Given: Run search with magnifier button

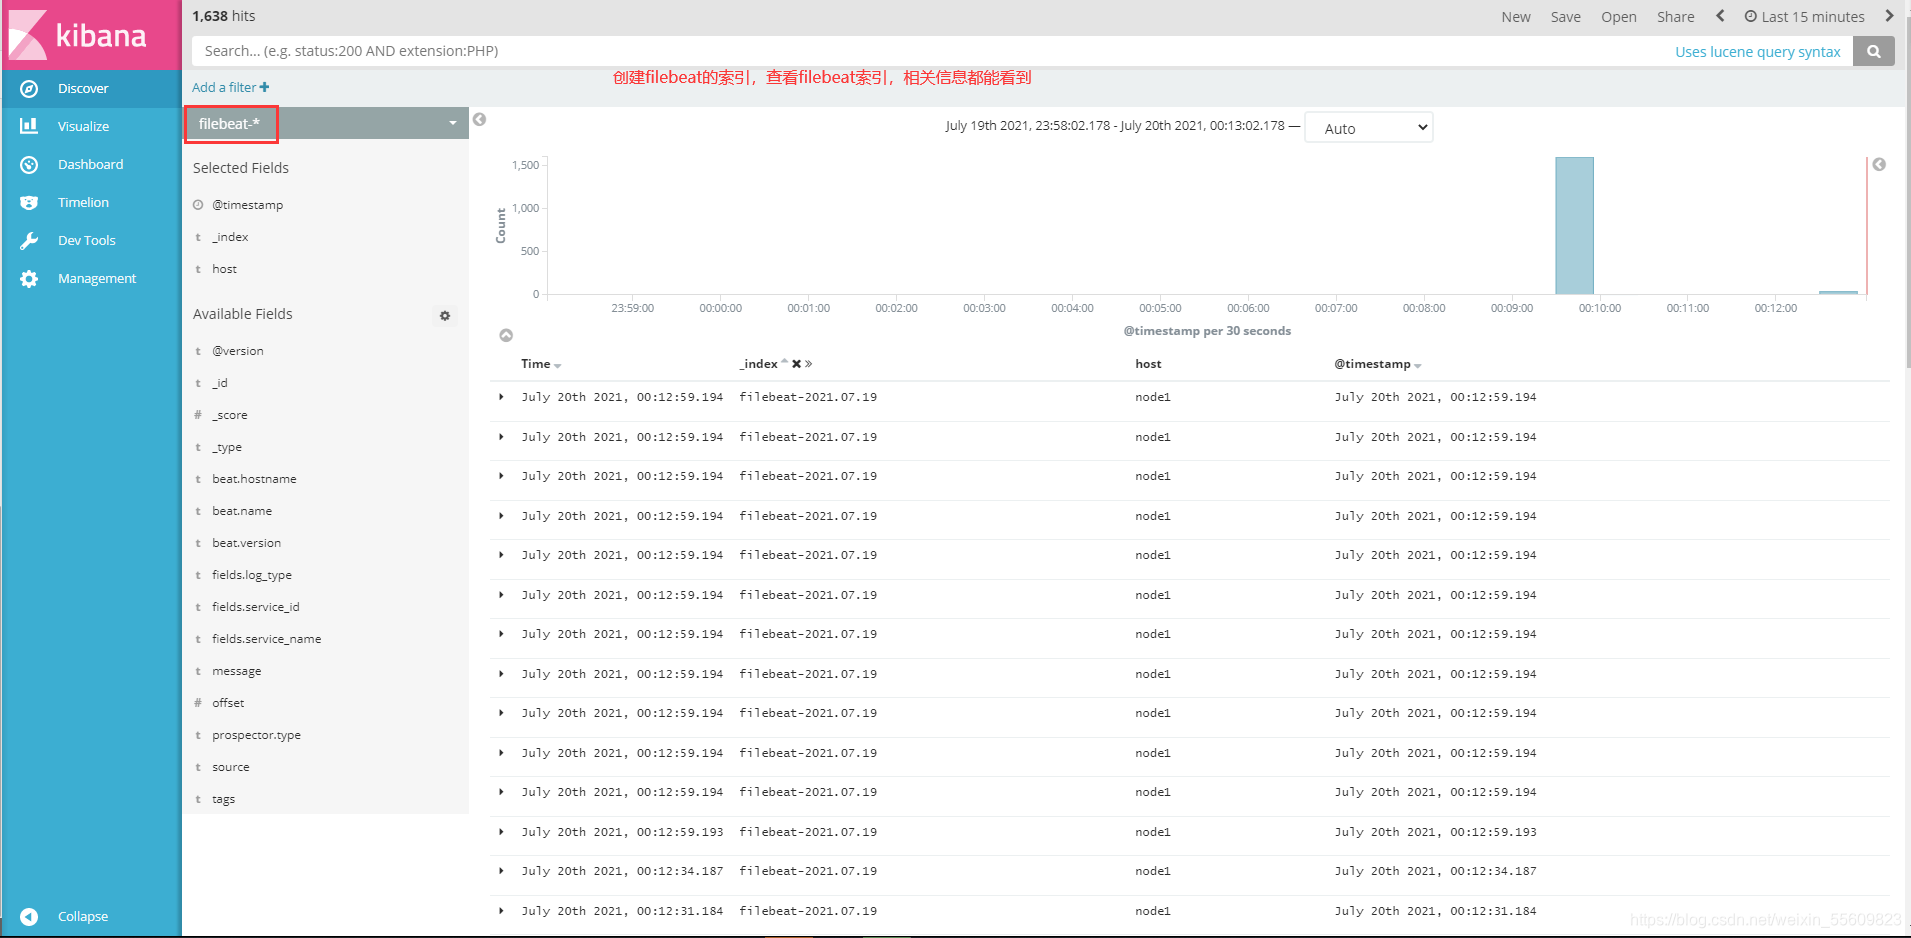Looking at the screenshot, I should [x=1874, y=51].
